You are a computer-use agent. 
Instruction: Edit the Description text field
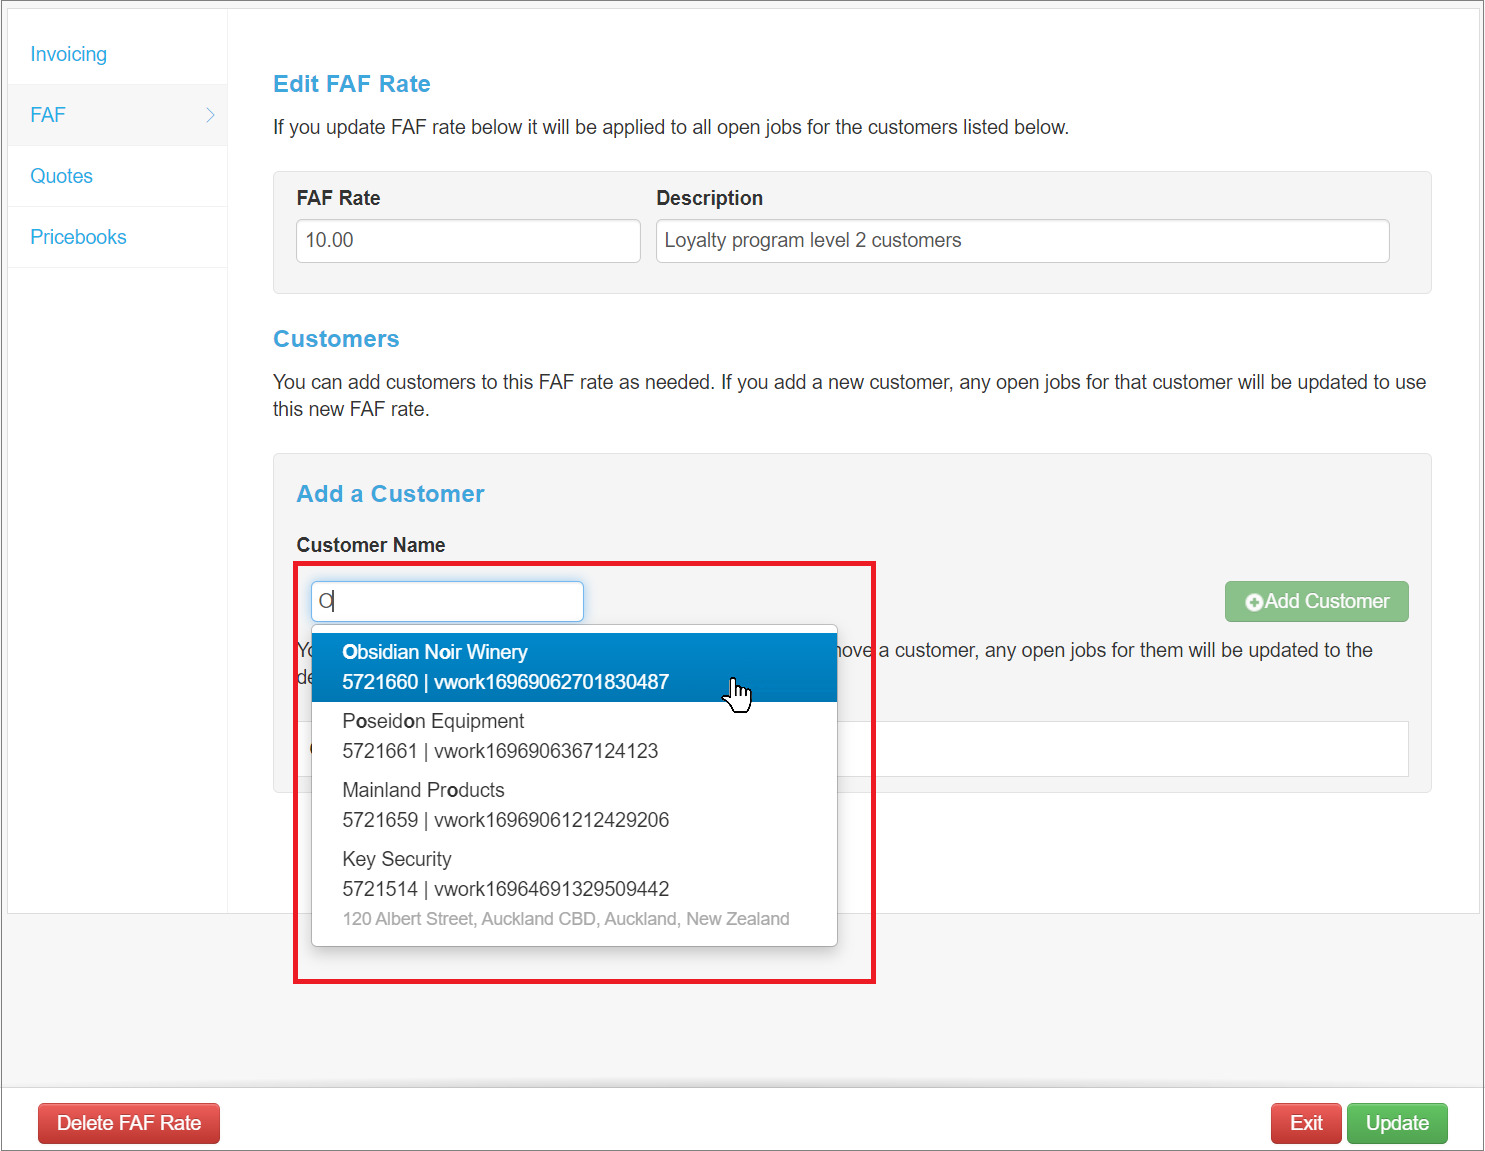(x=1021, y=240)
